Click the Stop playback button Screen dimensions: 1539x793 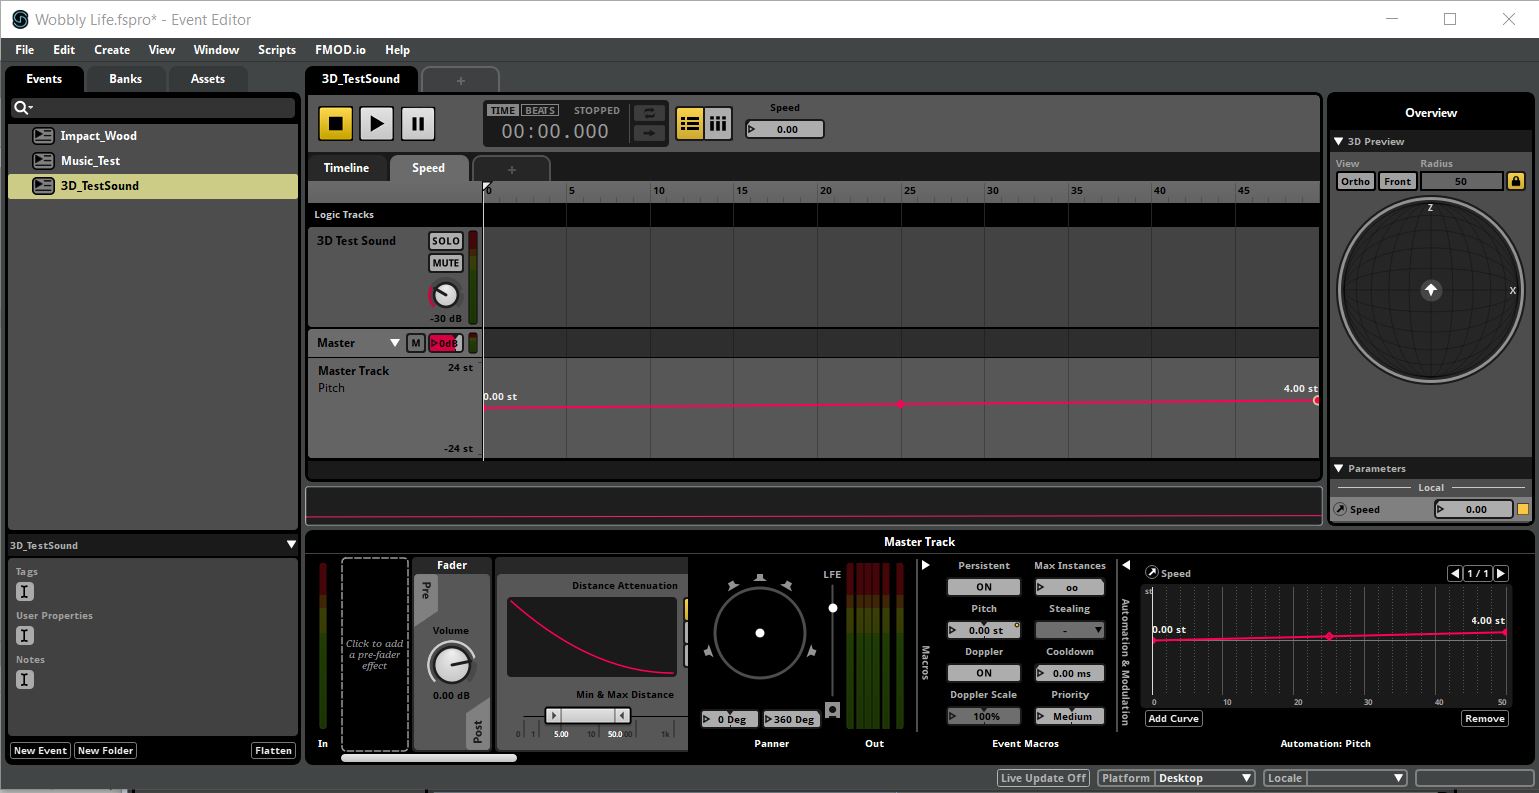pos(336,124)
